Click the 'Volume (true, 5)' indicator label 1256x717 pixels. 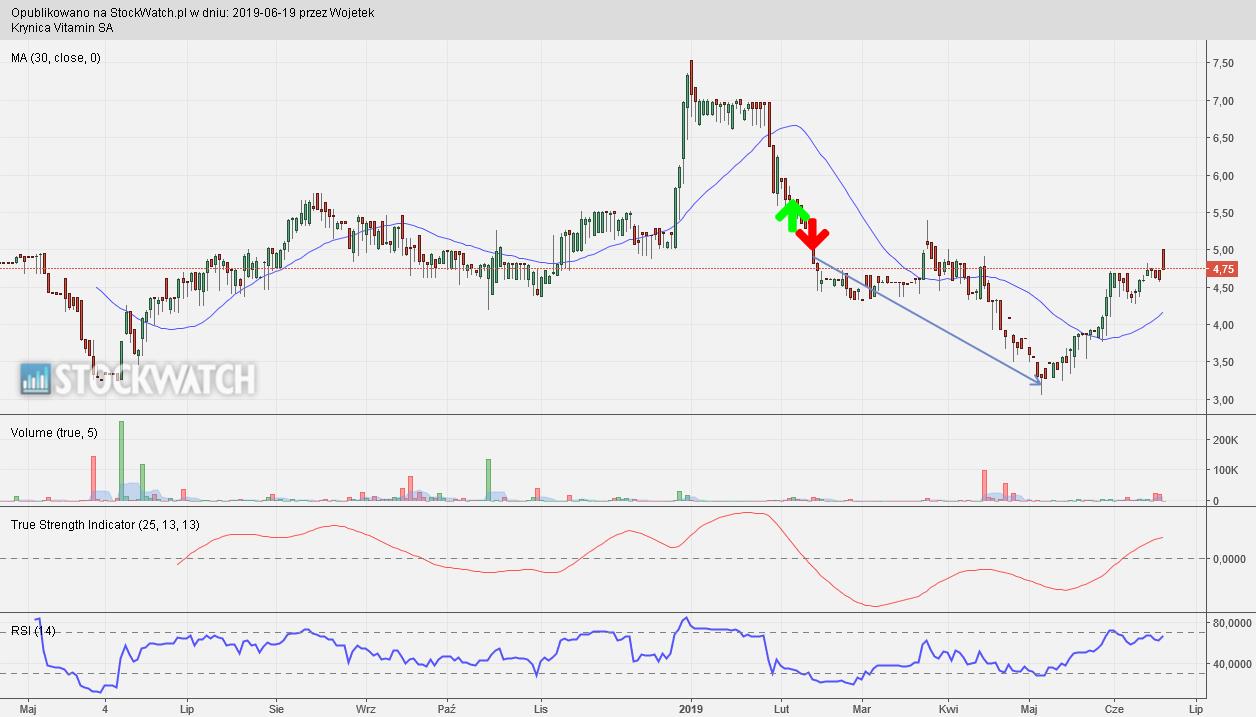pos(54,432)
